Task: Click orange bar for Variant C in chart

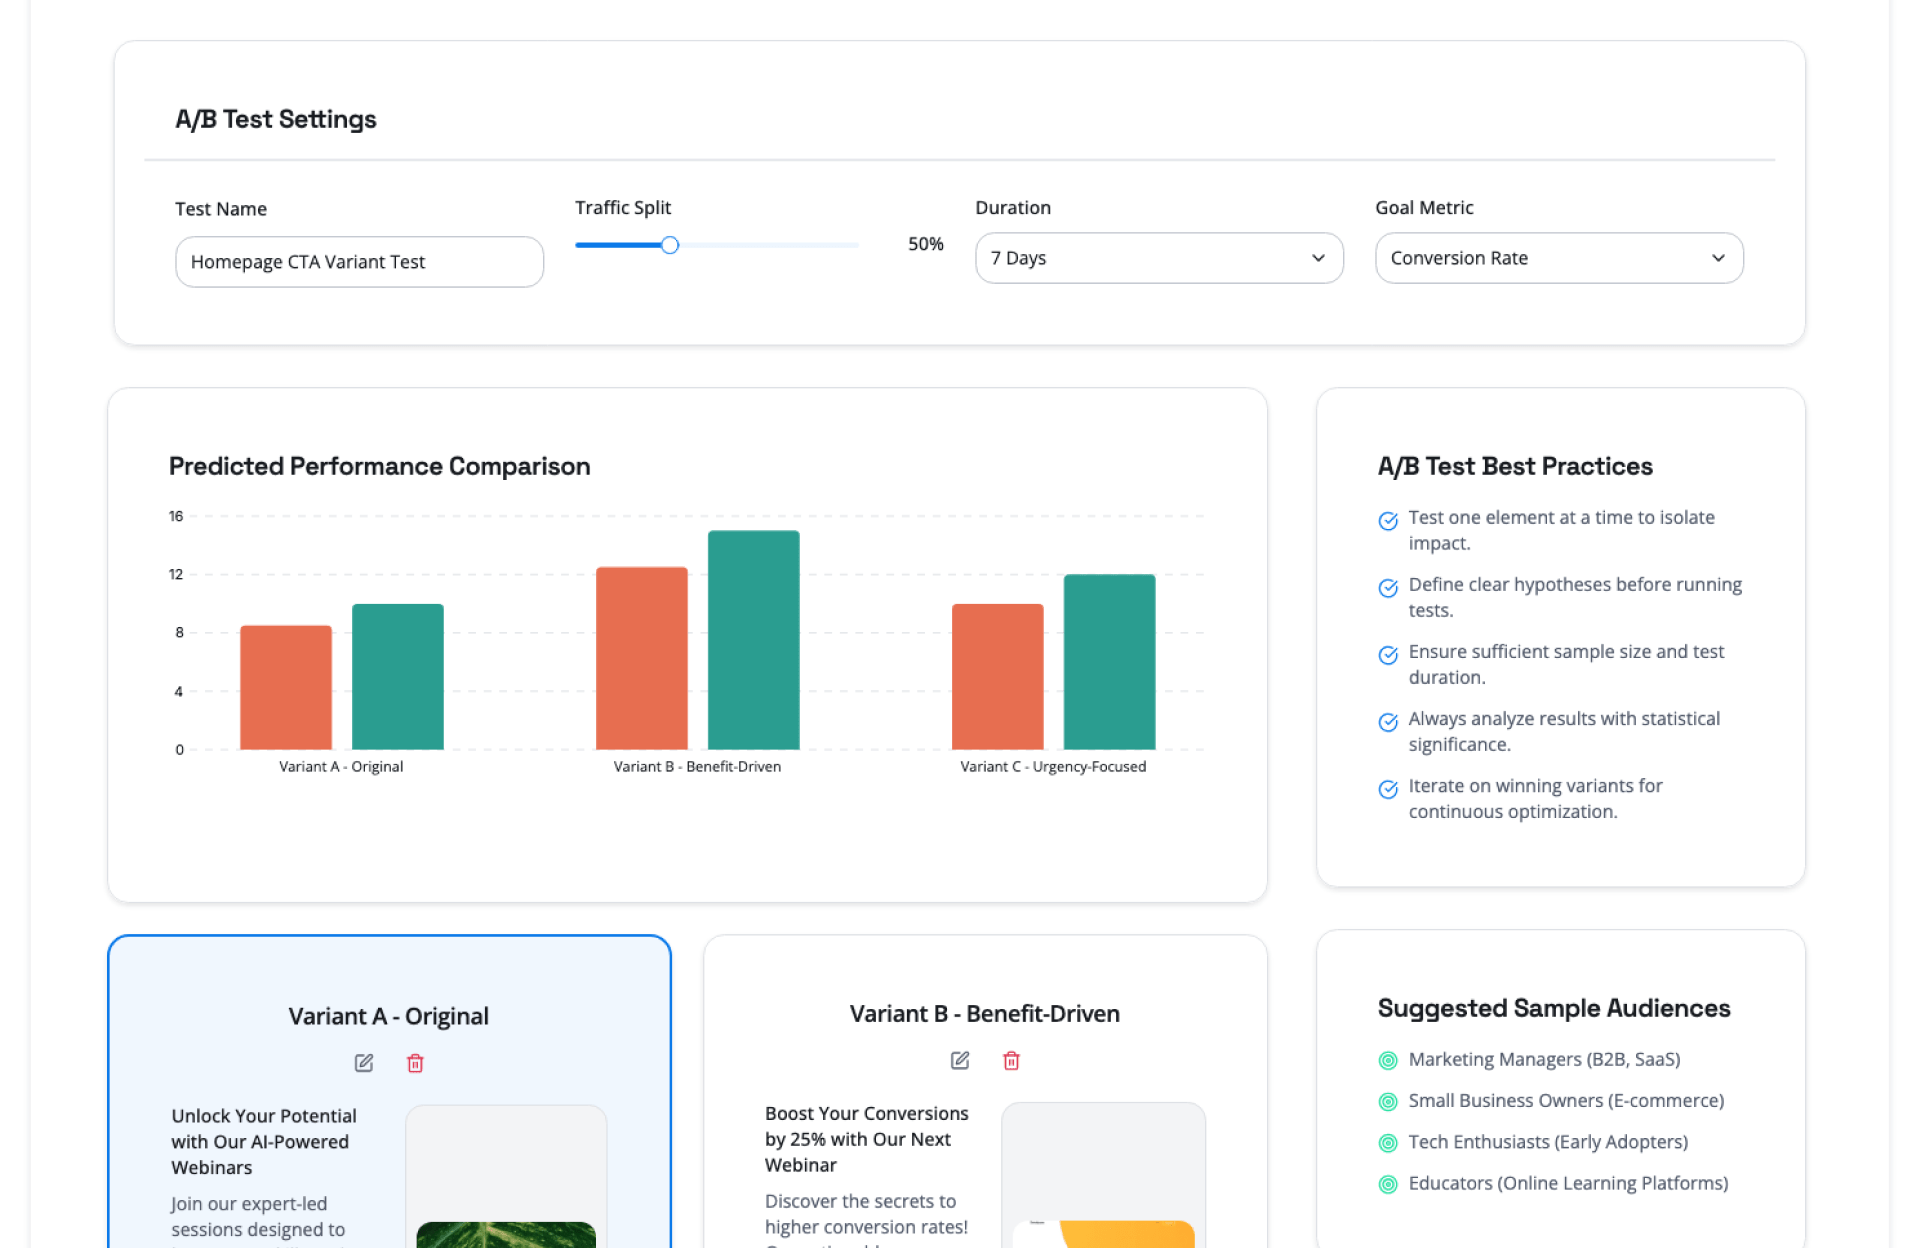Action: click(x=997, y=677)
